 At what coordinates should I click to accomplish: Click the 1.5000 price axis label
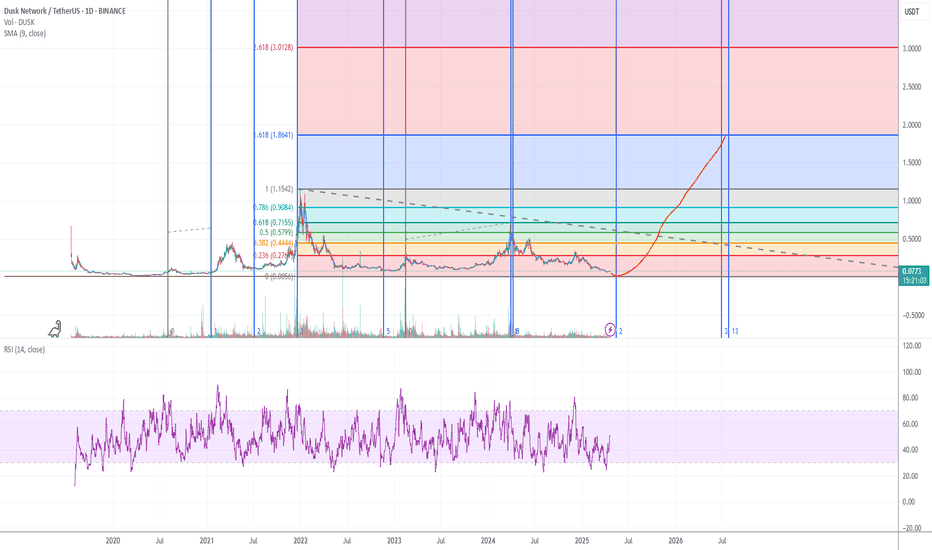(911, 163)
